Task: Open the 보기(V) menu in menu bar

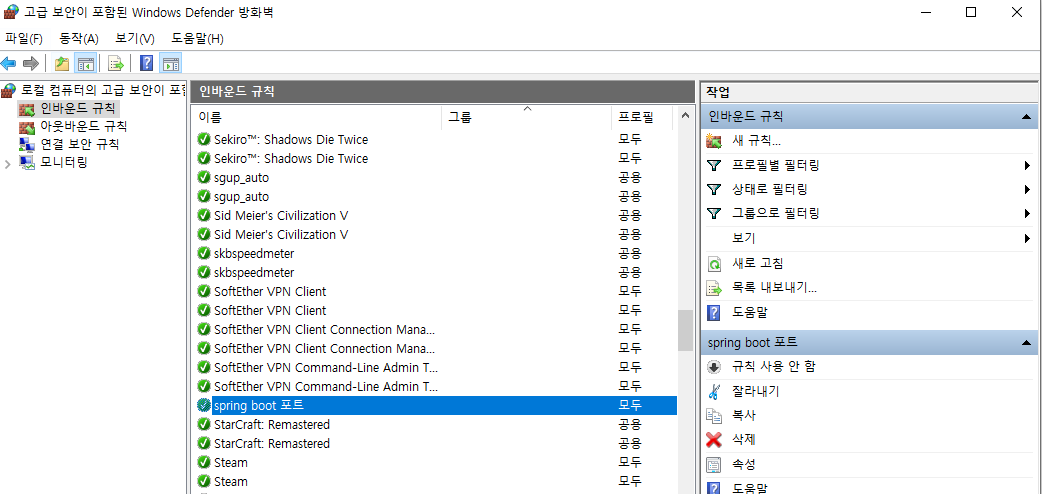Action: click(135, 39)
